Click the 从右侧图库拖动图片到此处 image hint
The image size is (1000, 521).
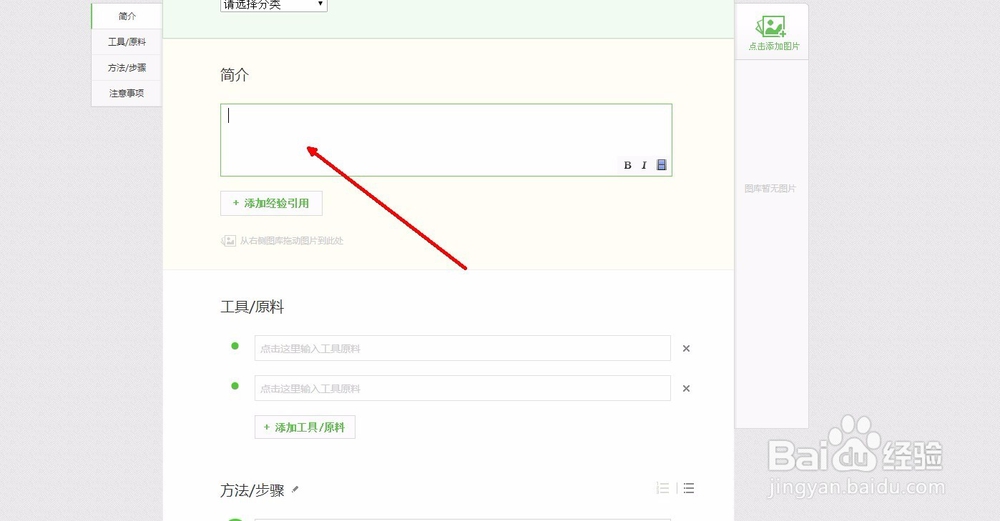(x=283, y=240)
